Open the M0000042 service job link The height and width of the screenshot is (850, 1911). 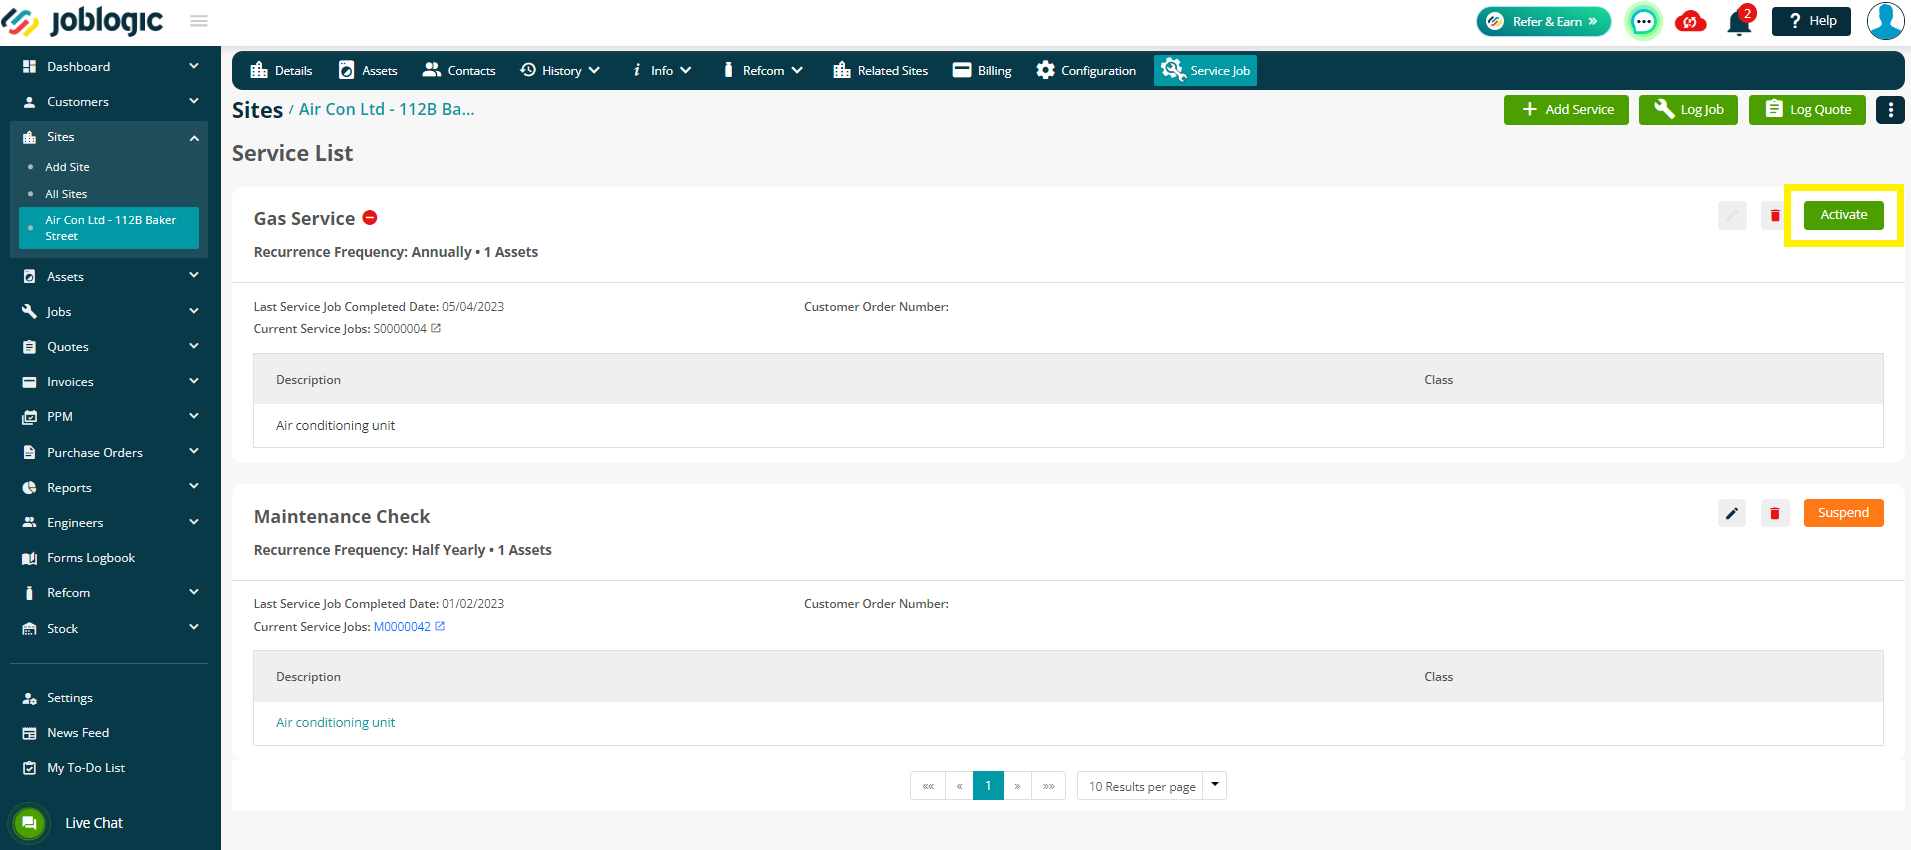pyautogui.click(x=402, y=627)
